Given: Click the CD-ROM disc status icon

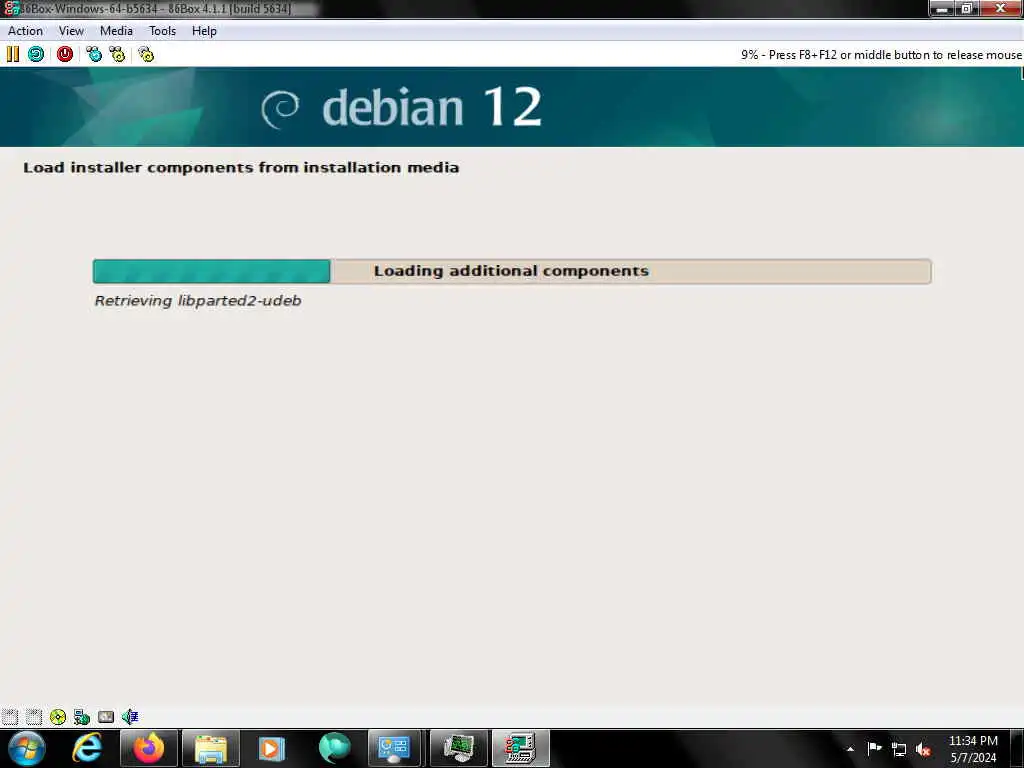Looking at the screenshot, I should [57, 716].
